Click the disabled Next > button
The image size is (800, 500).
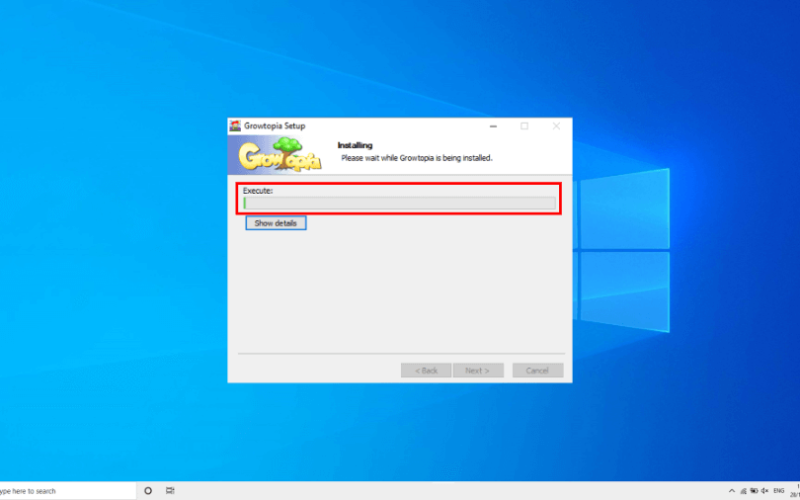pos(478,370)
